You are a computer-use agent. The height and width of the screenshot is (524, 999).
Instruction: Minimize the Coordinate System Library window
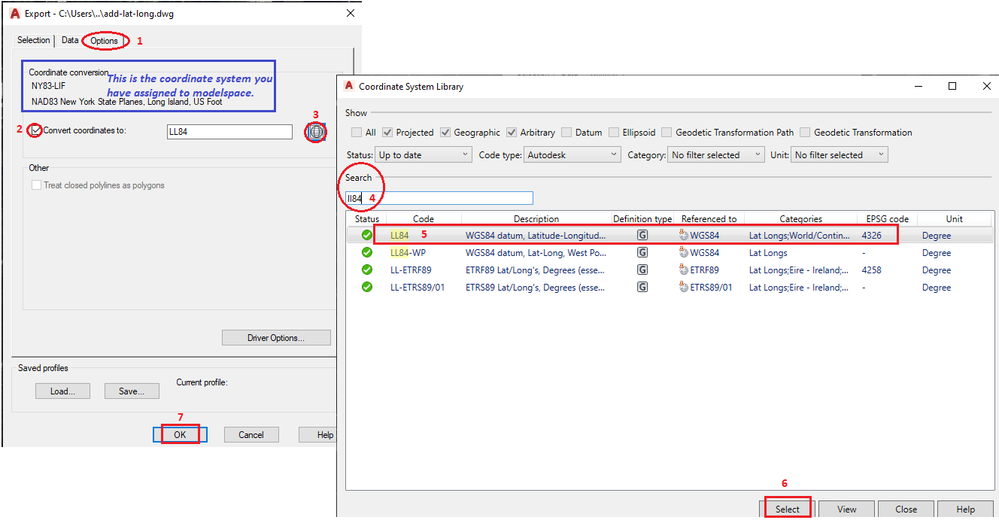click(x=919, y=86)
